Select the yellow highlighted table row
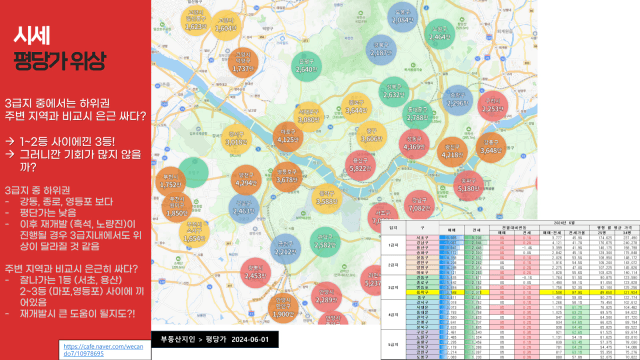This screenshot has width=640, height=360. point(510,292)
